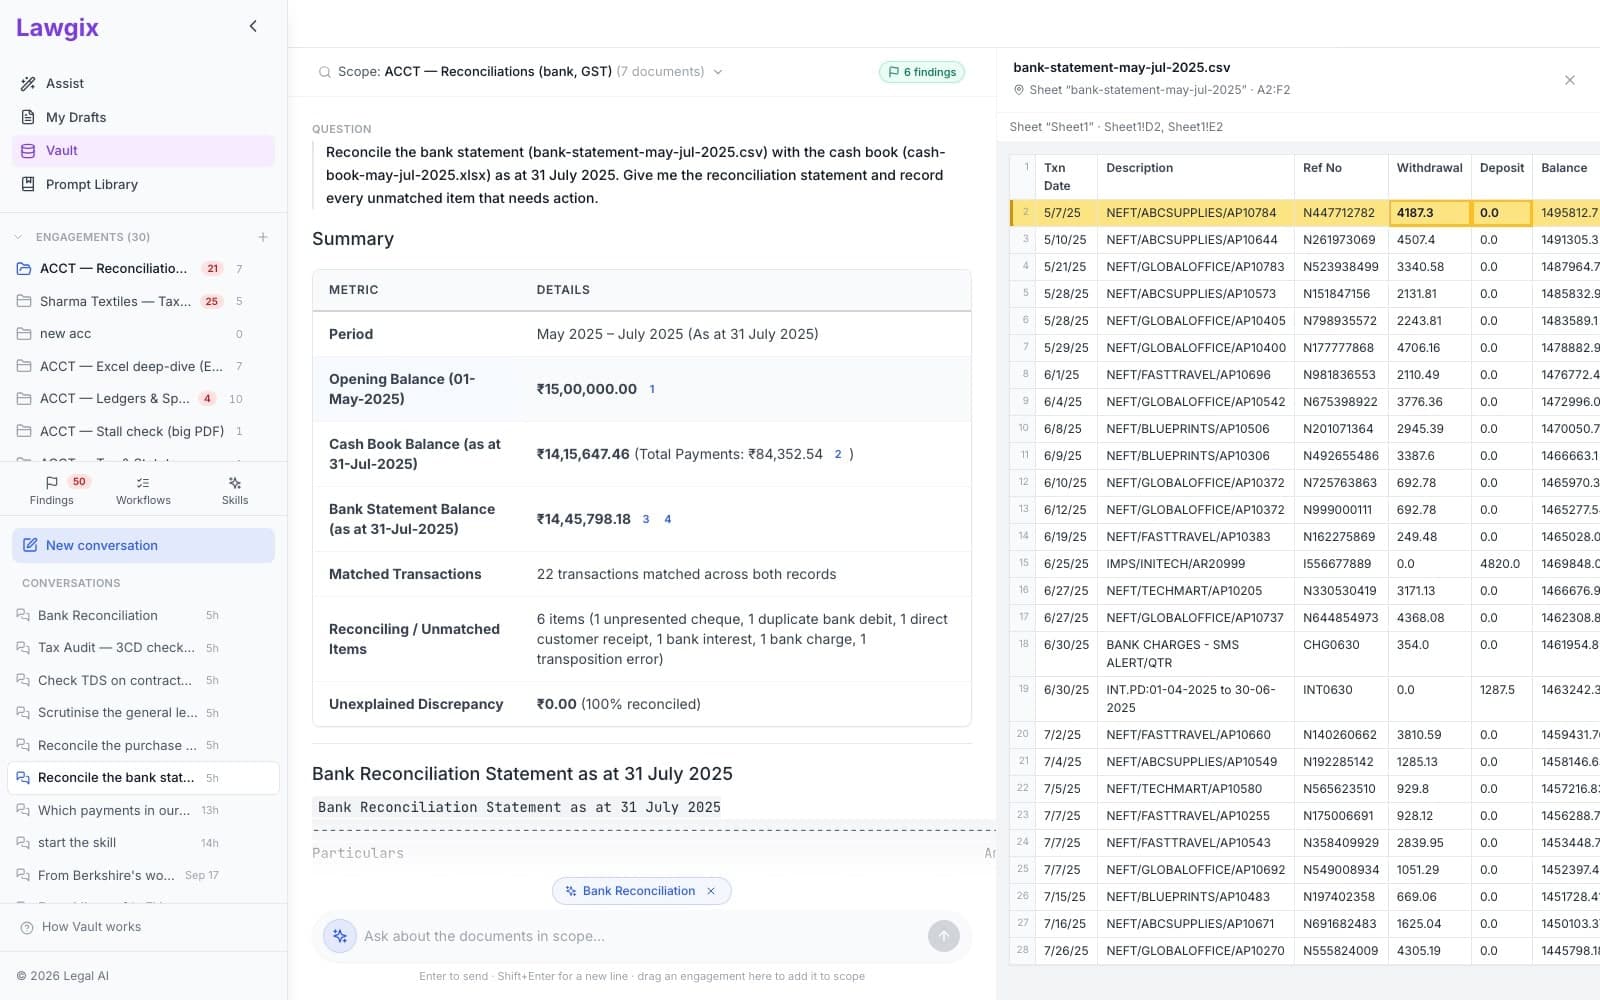Send the message with the arrow button
1600x1000 pixels.
(x=944, y=936)
